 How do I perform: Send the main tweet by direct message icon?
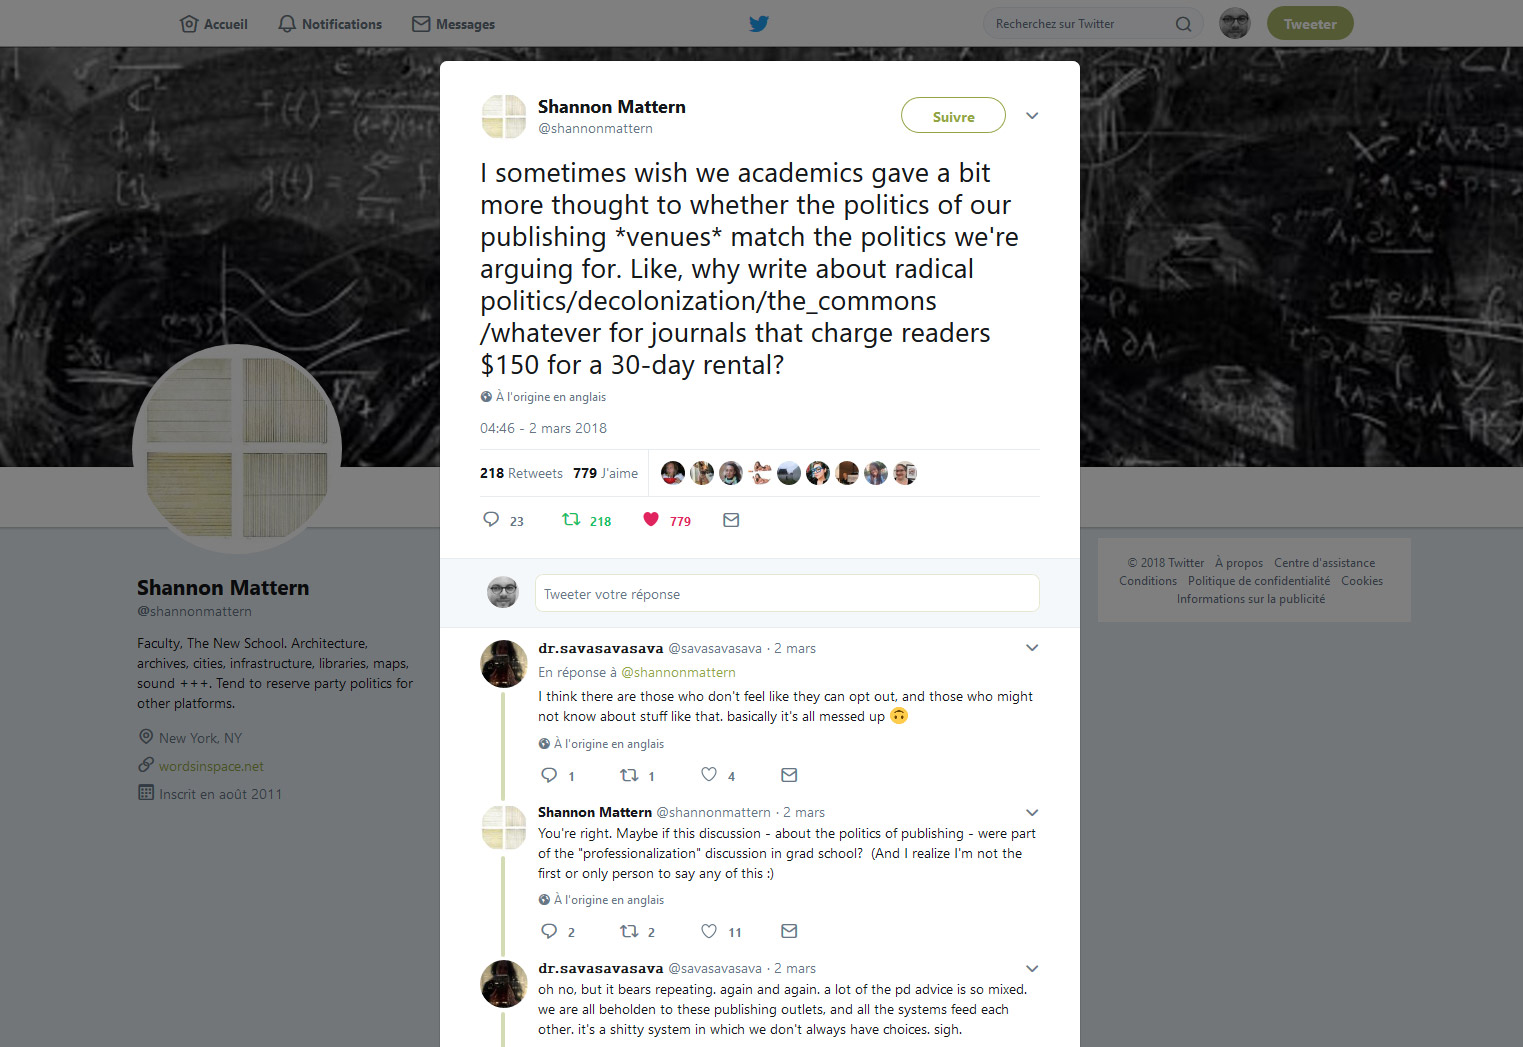(731, 520)
